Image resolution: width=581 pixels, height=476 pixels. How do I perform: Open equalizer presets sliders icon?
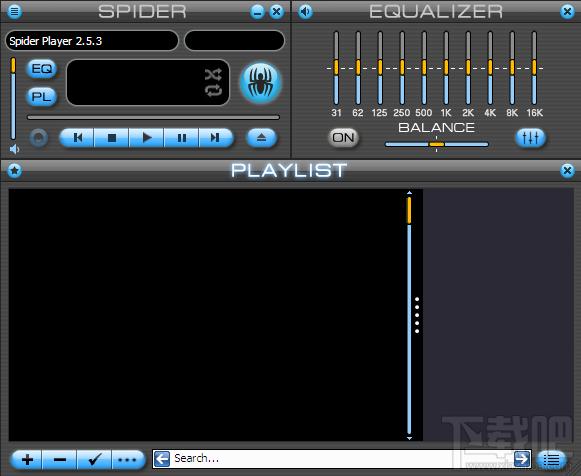tap(531, 138)
